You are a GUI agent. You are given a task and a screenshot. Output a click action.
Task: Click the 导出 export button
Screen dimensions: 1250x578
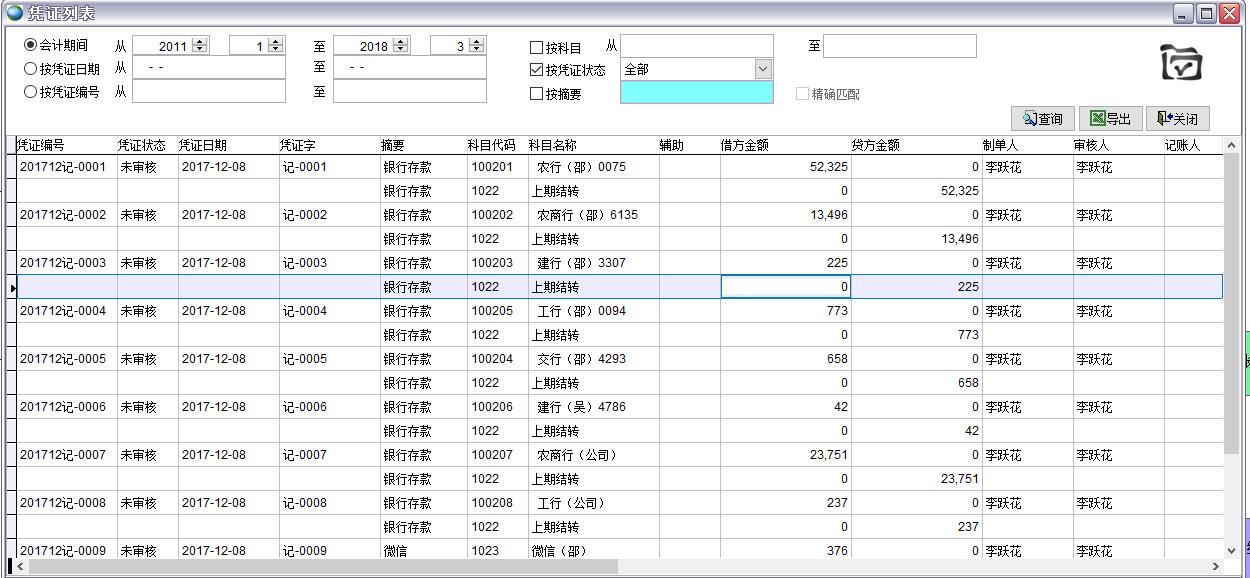[1110, 119]
